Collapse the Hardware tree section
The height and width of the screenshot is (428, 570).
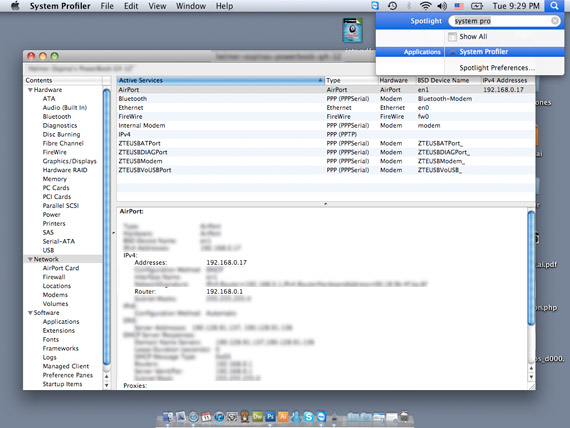pos(31,90)
